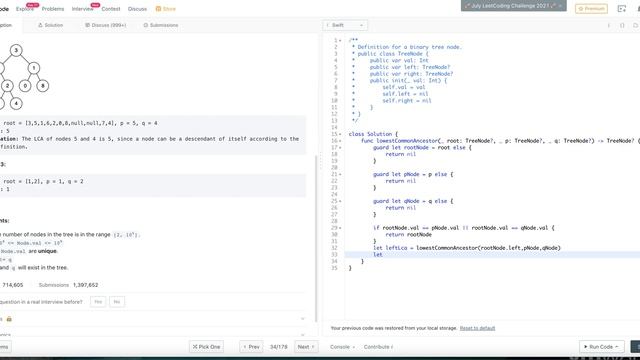Open the Contest menu
The image size is (640, 360).
[x=111, y=9]
